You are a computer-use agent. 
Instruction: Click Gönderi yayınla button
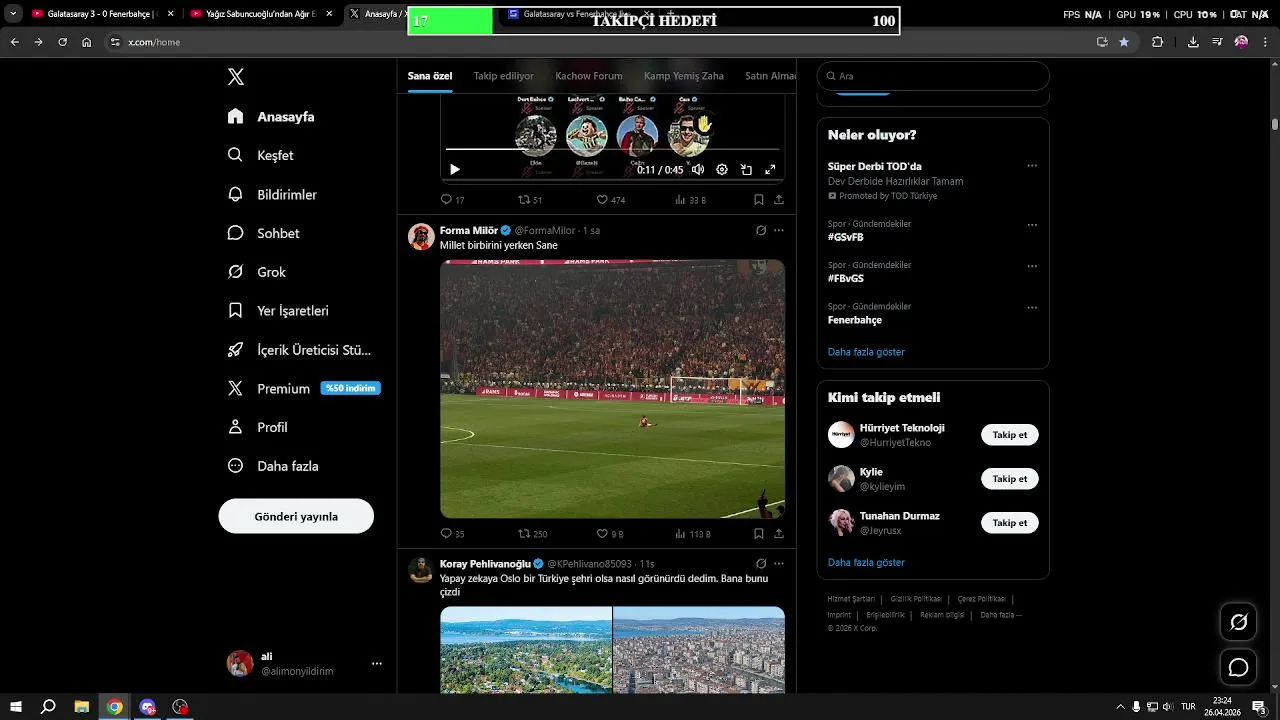coord(296,516)
